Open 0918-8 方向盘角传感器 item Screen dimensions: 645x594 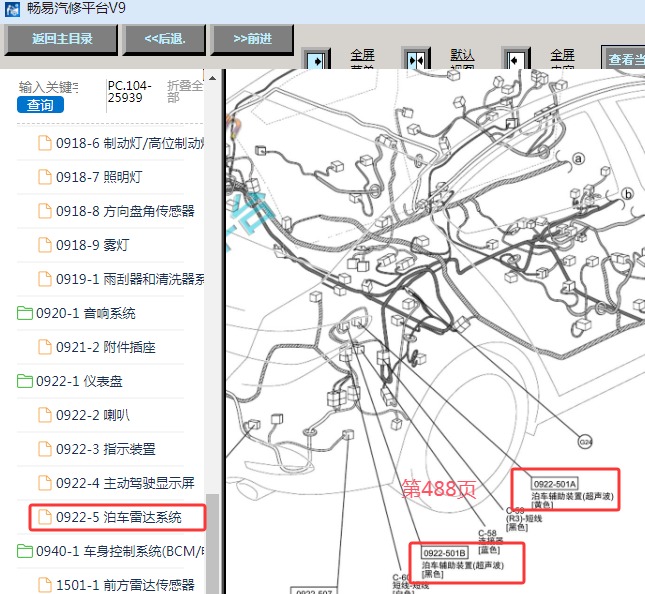tap(125, 211)
